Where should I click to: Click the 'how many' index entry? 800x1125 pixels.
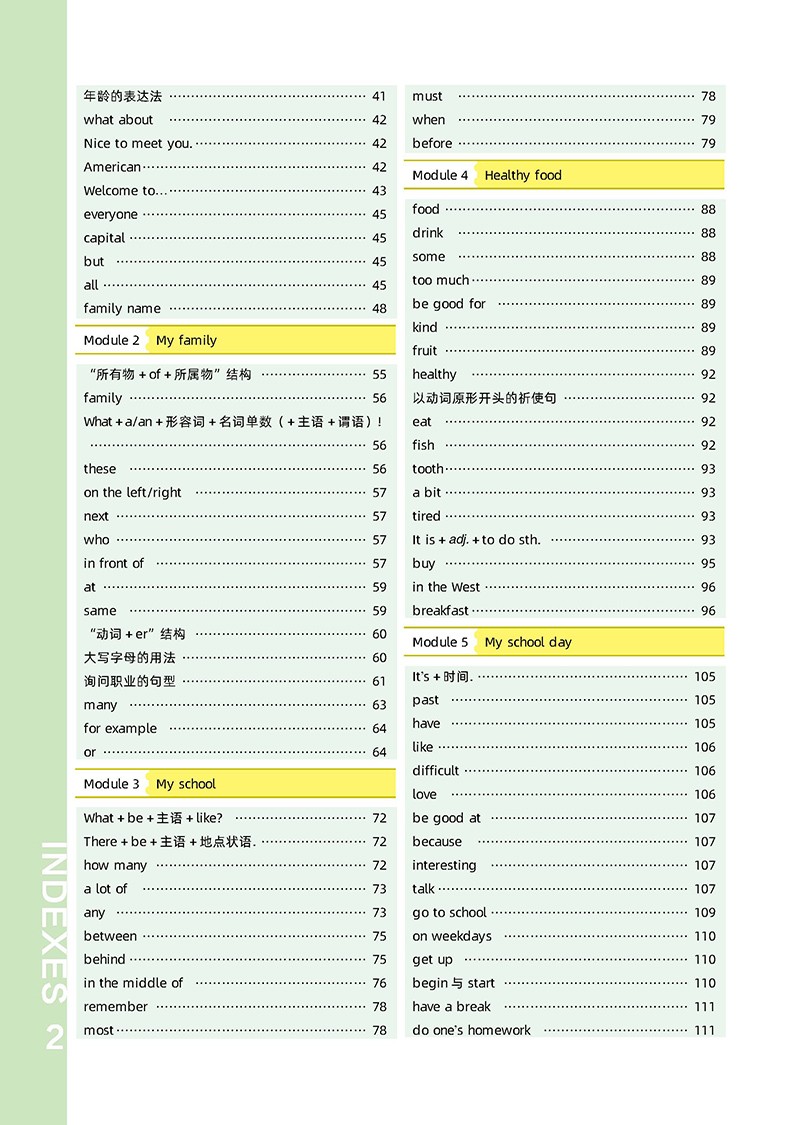(115, 865)
